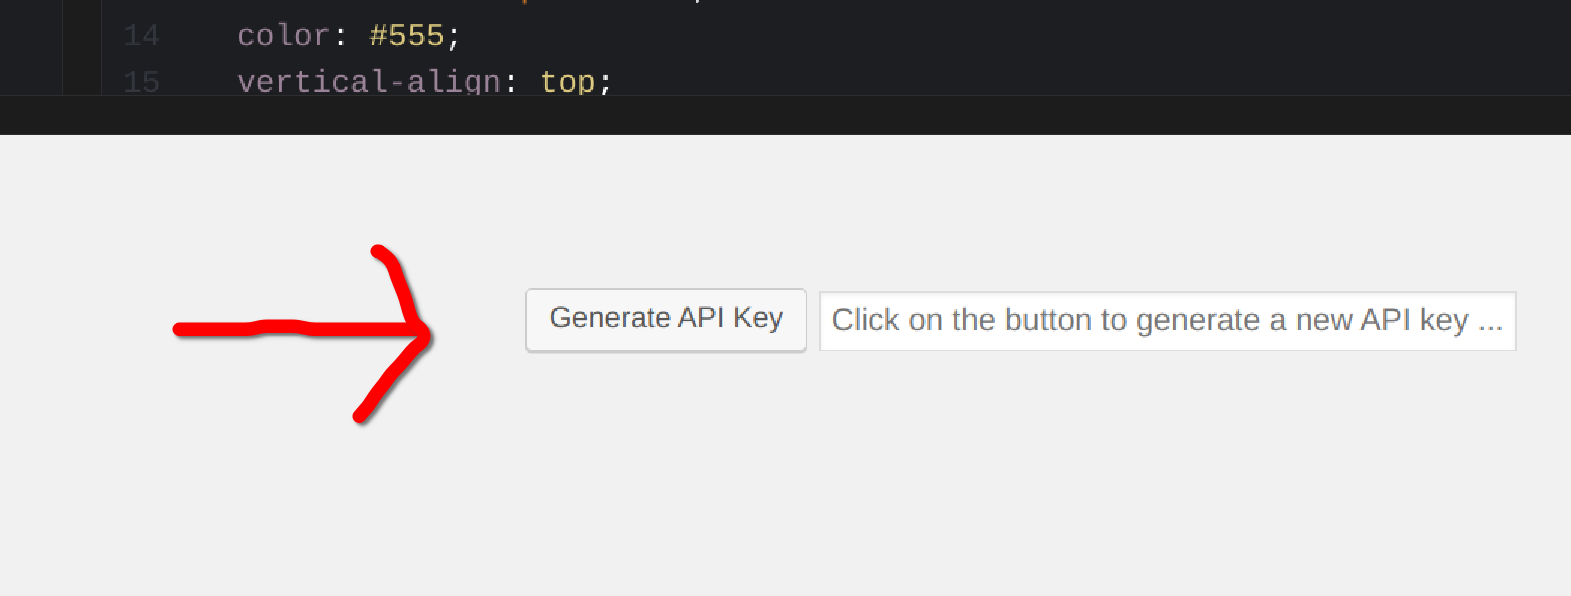Click the red arrow's pointed tip

point(427,333)
